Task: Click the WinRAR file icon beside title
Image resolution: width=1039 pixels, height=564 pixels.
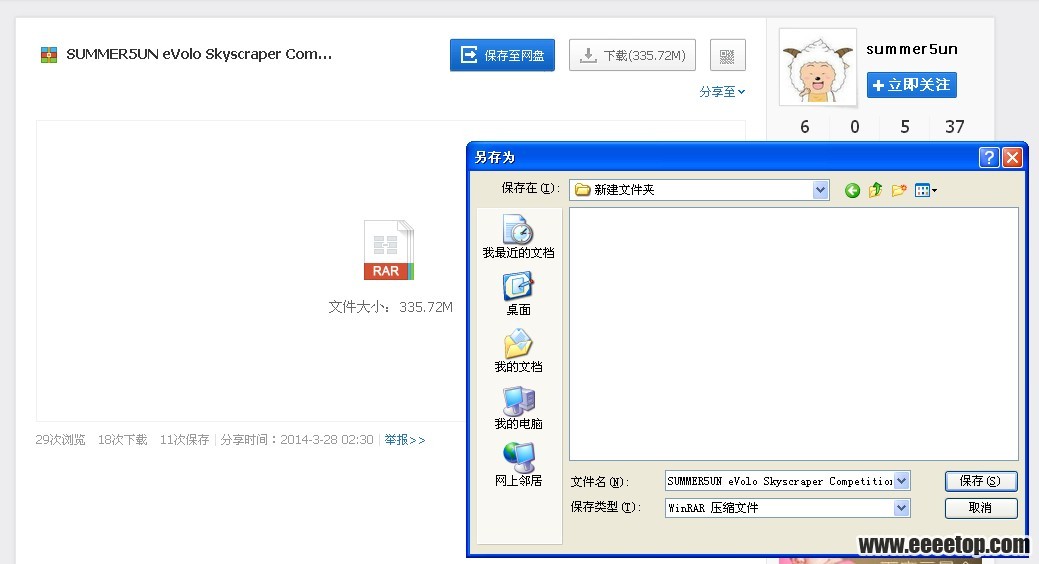Action: 48,54
